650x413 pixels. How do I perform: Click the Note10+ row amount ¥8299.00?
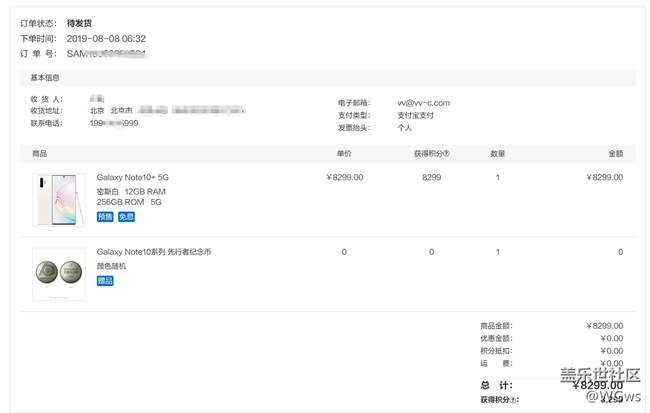[x=605, y=177]
